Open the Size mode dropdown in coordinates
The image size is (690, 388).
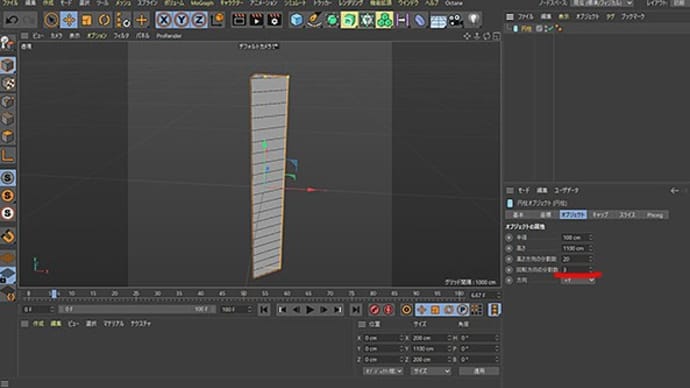point(431,371)
